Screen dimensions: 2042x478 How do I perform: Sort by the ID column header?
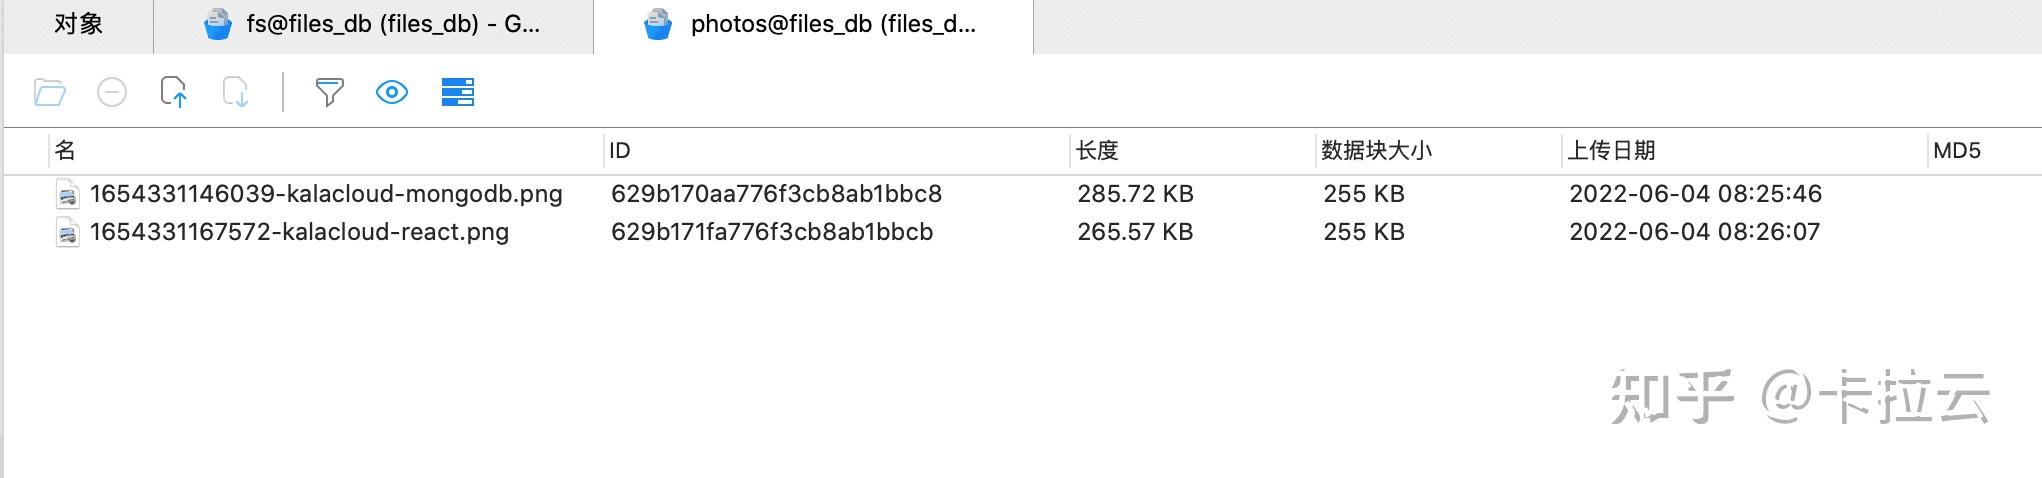click(x=620, y=151)
